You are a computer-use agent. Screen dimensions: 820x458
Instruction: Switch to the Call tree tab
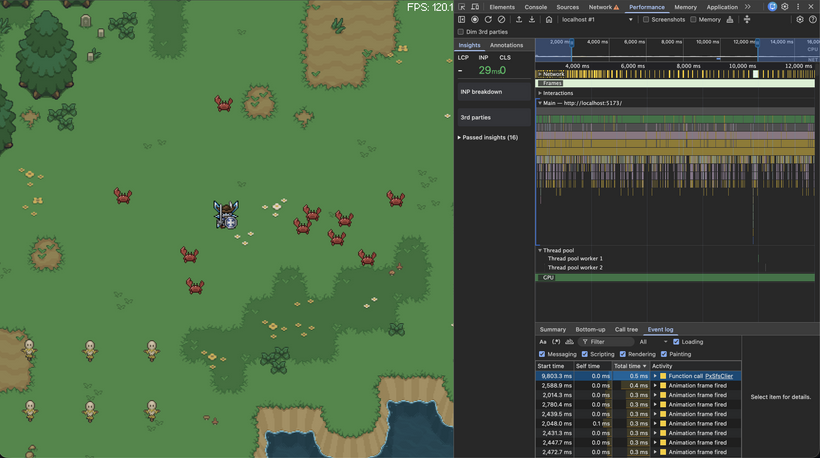[626, 329]
